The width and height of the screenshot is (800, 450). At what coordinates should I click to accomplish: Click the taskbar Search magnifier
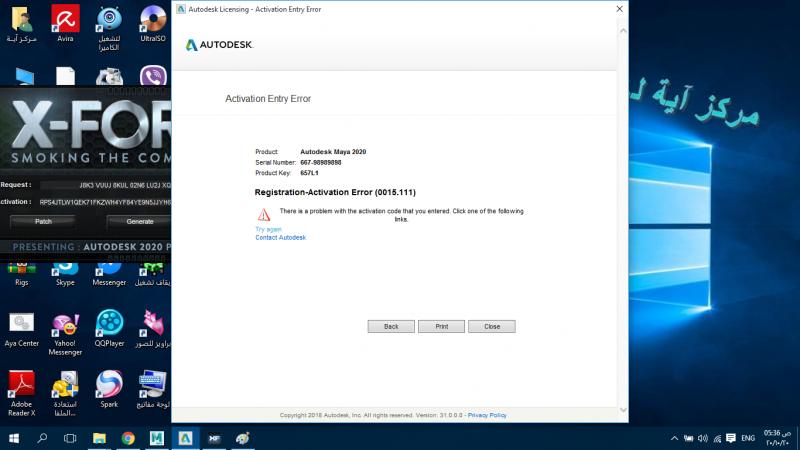(42, 438)
